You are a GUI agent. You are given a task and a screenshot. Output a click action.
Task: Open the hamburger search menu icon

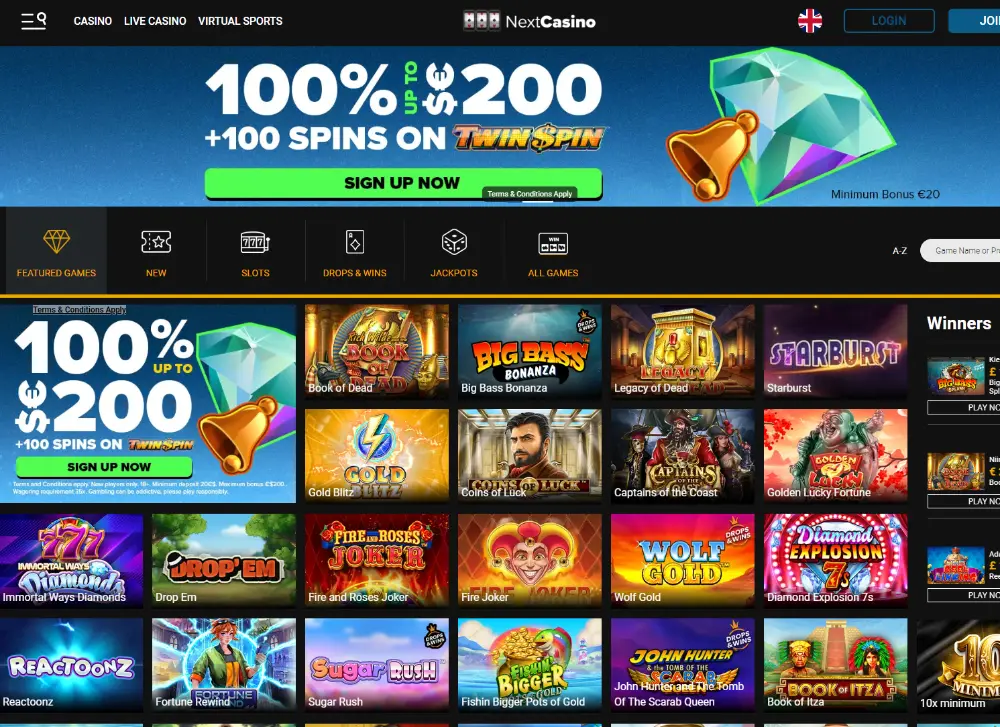[33, 21]
